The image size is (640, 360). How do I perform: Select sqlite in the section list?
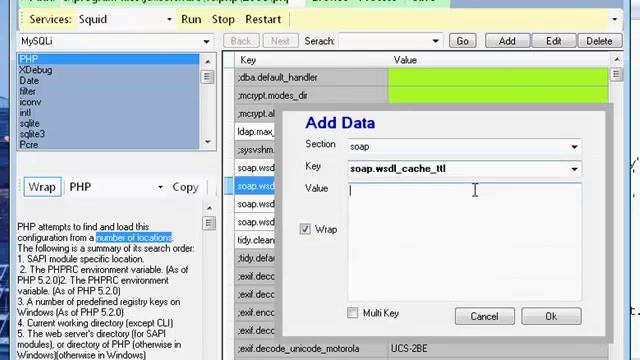(108, 123)
